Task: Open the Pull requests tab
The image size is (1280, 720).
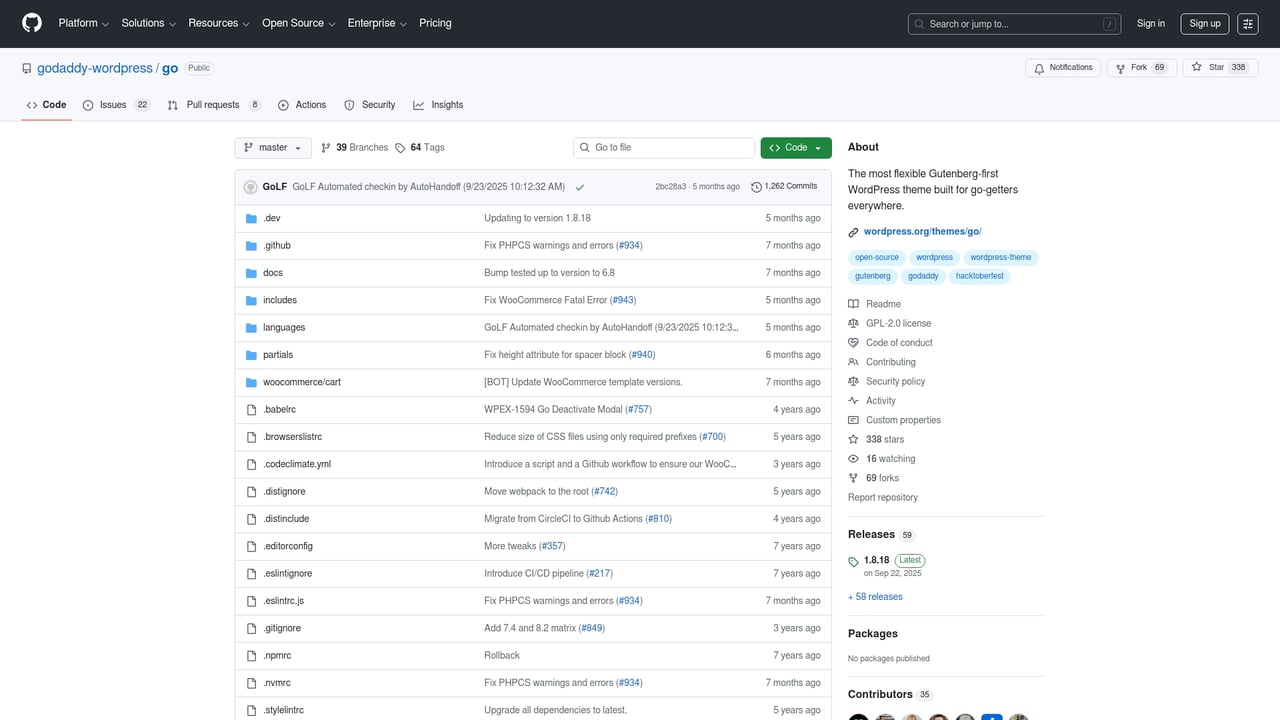Action: [211, 104]
